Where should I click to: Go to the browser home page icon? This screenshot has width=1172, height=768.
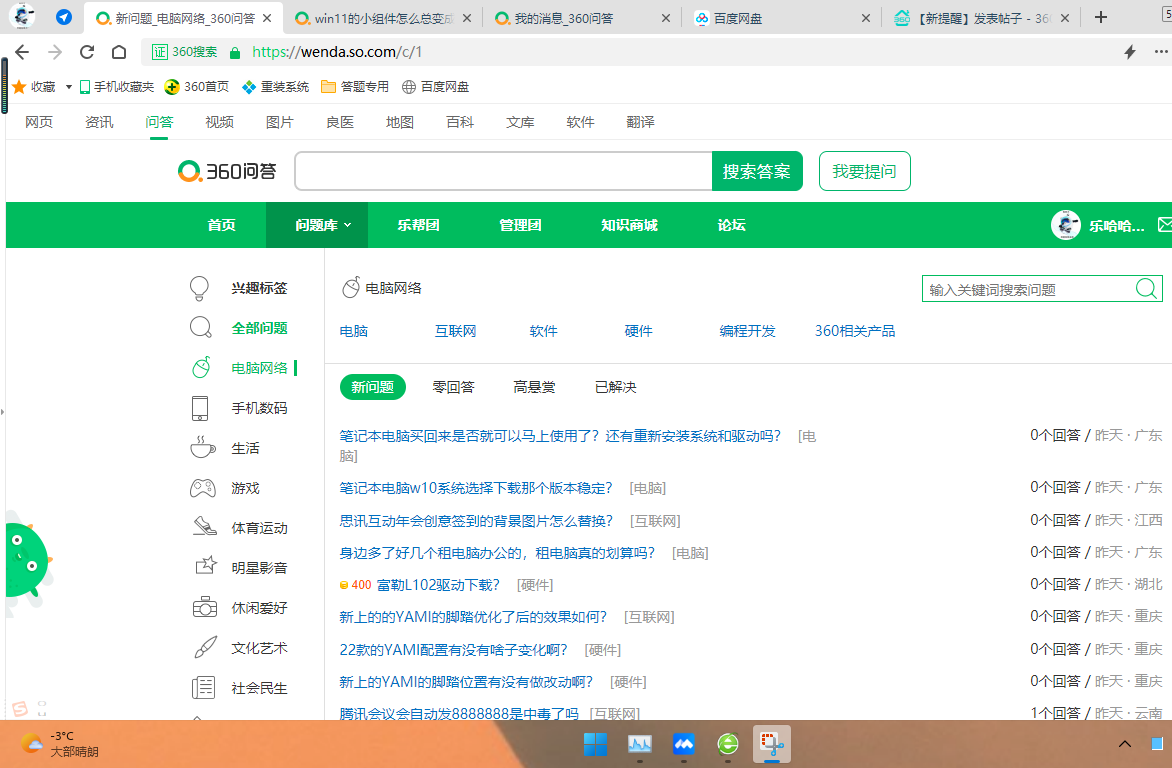119,52
